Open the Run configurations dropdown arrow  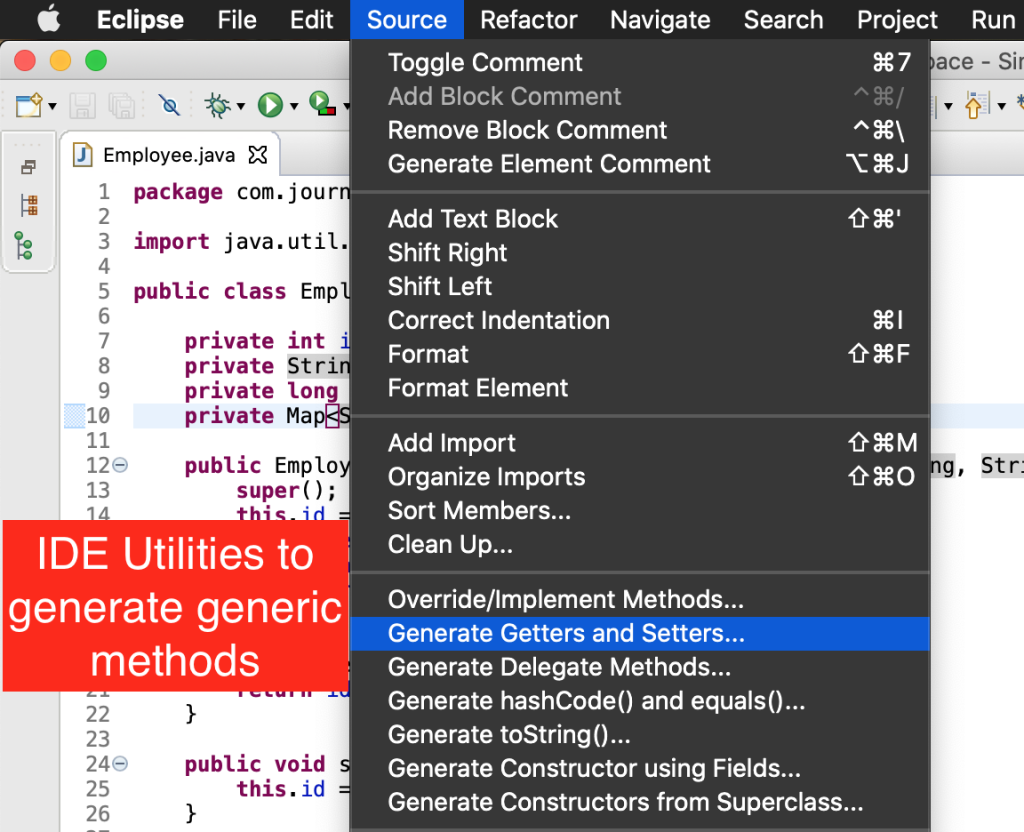point(295,106)
